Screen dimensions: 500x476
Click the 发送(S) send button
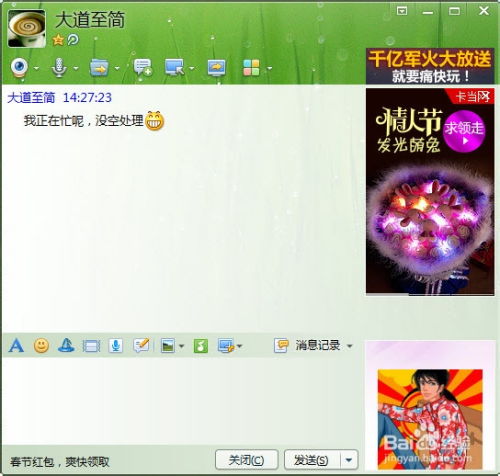[312, 460]
